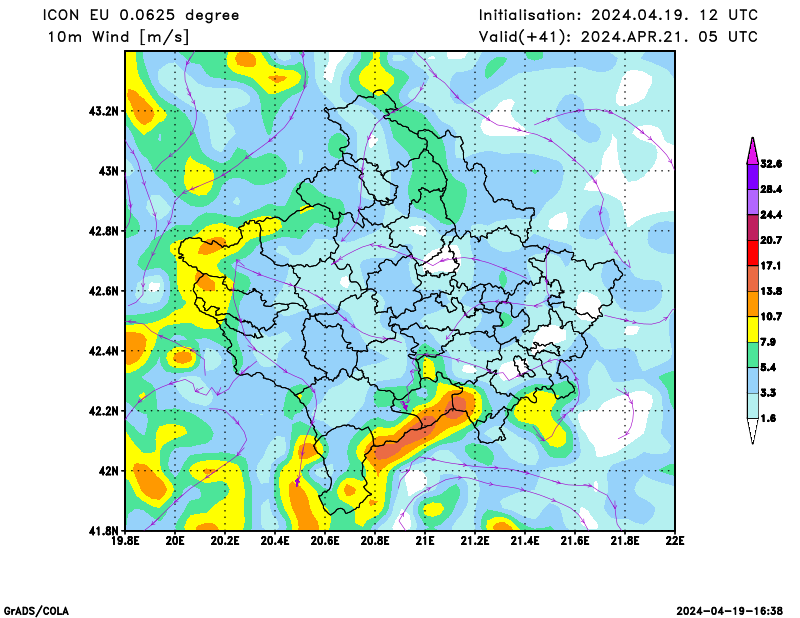Select the red-orange legend swatch below 17.1
This screenshot has width=800, height=618.
753,279
